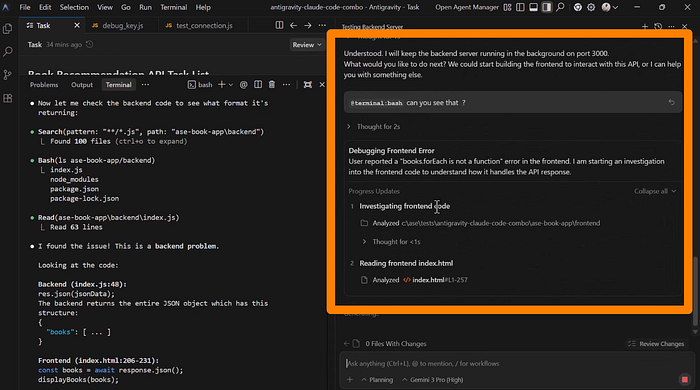The height and width of the screenshot is (390, 700).
Task: Open the profile avatar account dropdown
Action: (x=610, y=7)
